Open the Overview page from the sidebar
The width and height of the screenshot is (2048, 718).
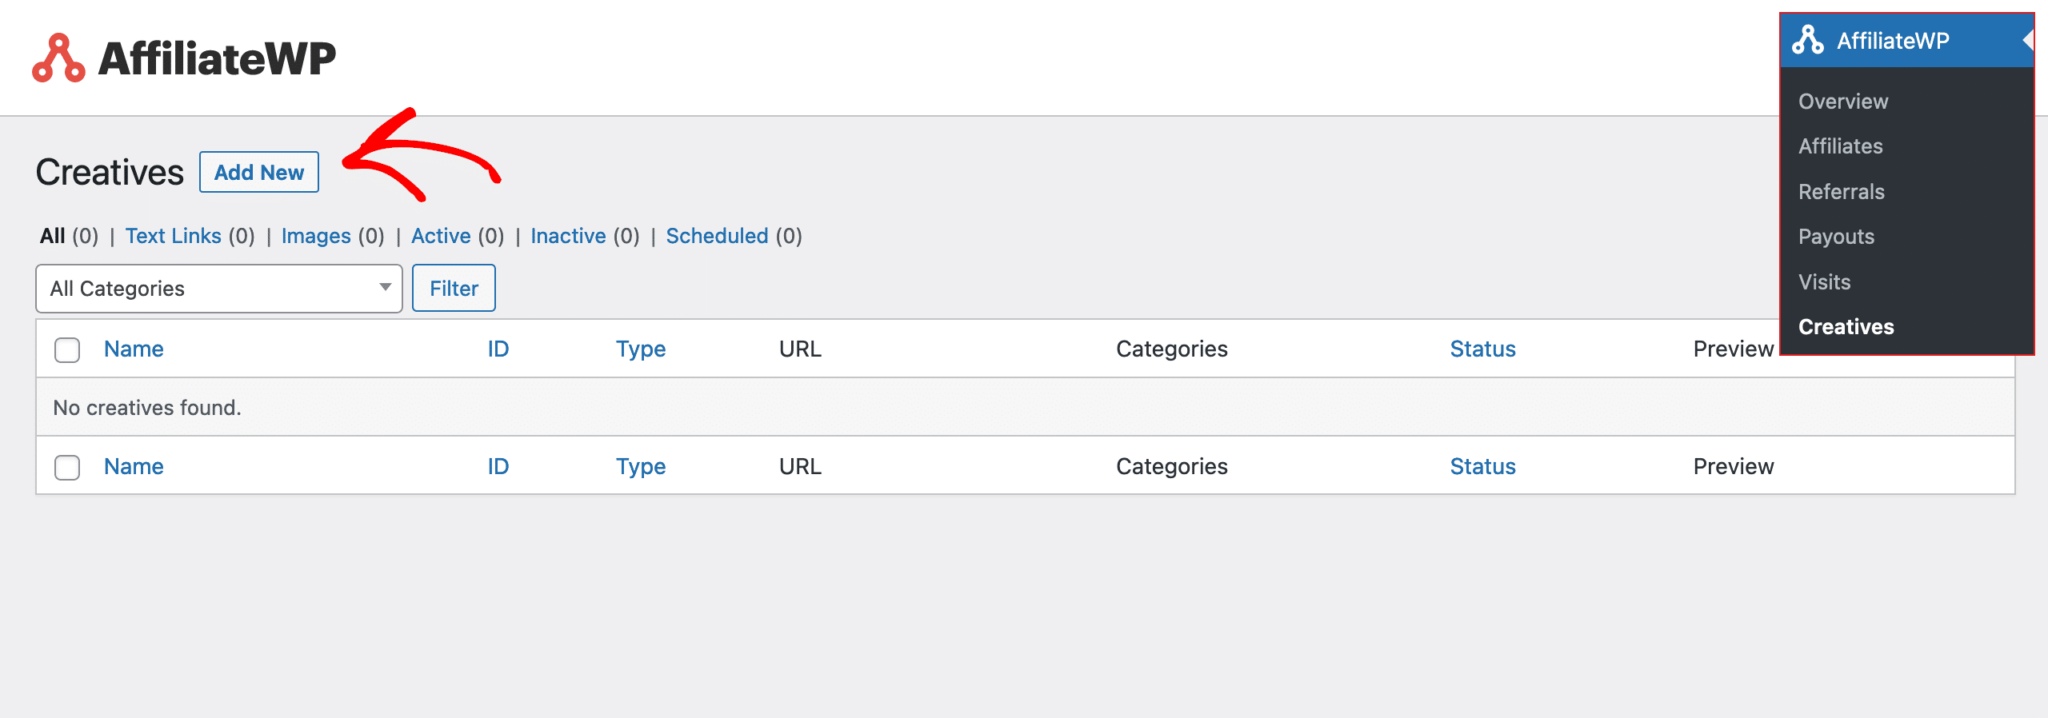[x=1843, y=101]
